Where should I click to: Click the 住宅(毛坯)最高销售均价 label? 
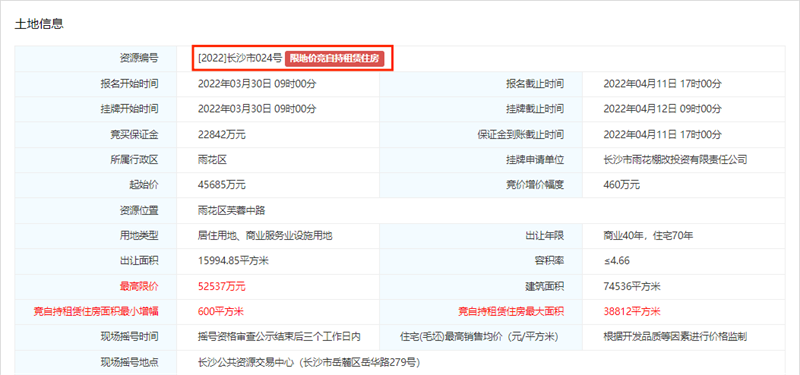coord(480,337)
